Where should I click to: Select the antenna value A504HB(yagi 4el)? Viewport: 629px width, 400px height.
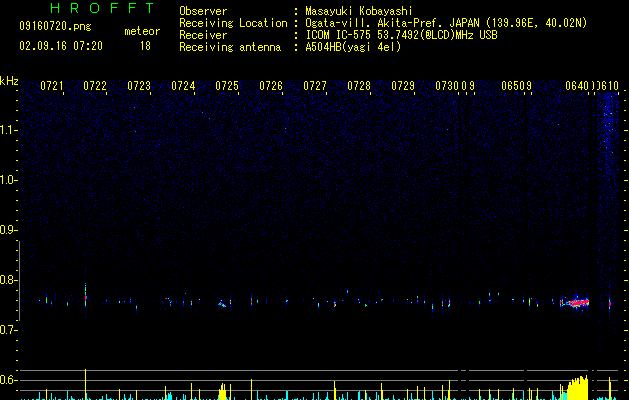[x=353, y=47]
